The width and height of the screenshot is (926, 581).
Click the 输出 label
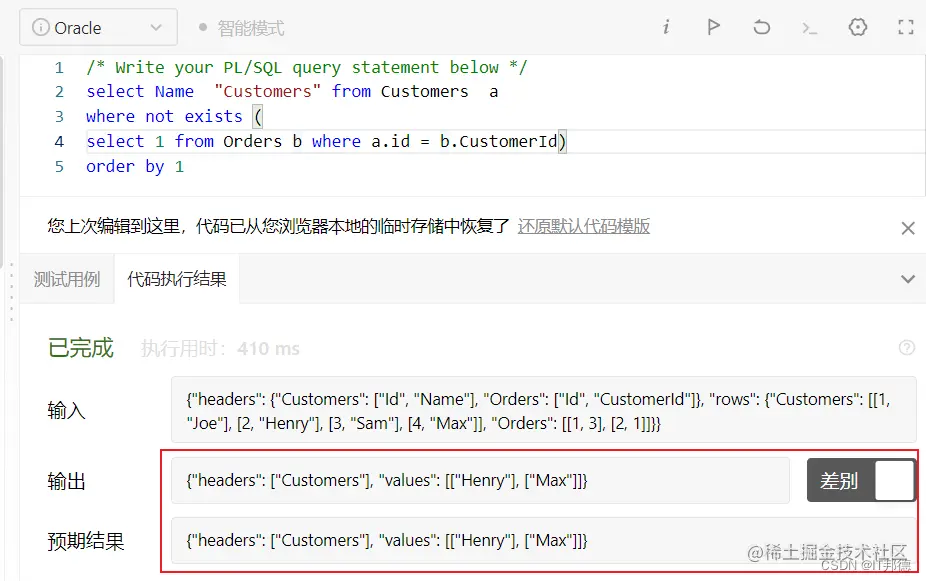(x=66, y=481)
